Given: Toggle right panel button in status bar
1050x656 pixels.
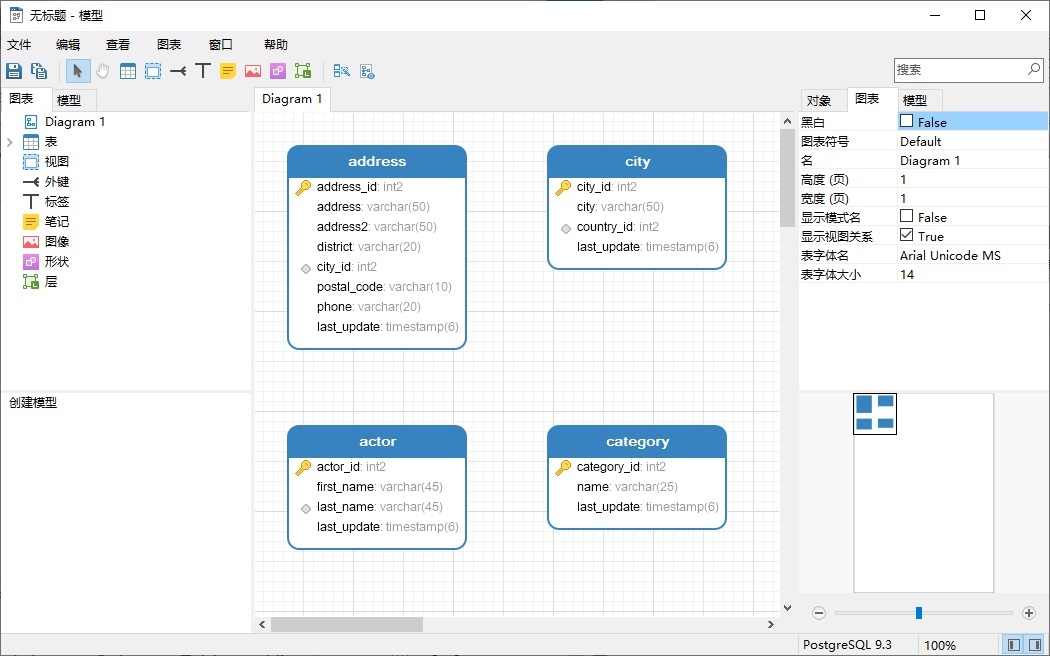Looking at the screenshot, I should coord(1035,645).
